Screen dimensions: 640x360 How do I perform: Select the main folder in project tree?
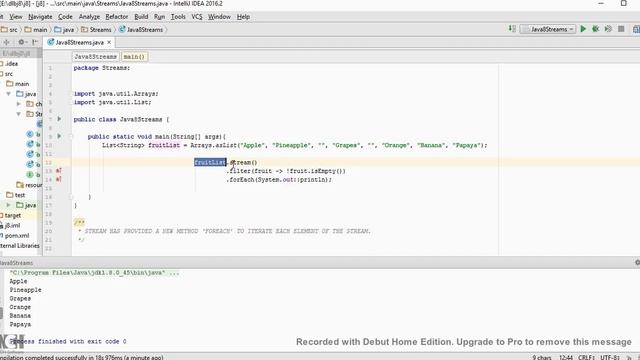point(18,84)
